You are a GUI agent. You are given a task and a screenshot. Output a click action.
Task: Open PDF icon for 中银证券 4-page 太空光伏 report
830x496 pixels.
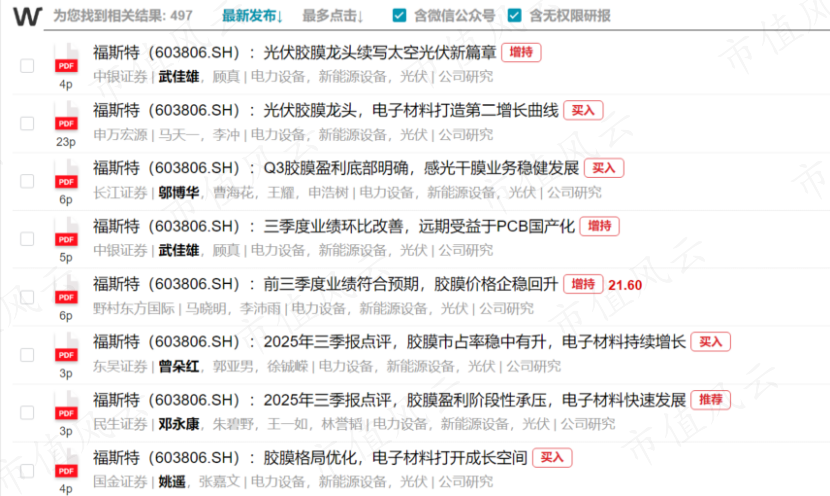click(x=66, y=63)
